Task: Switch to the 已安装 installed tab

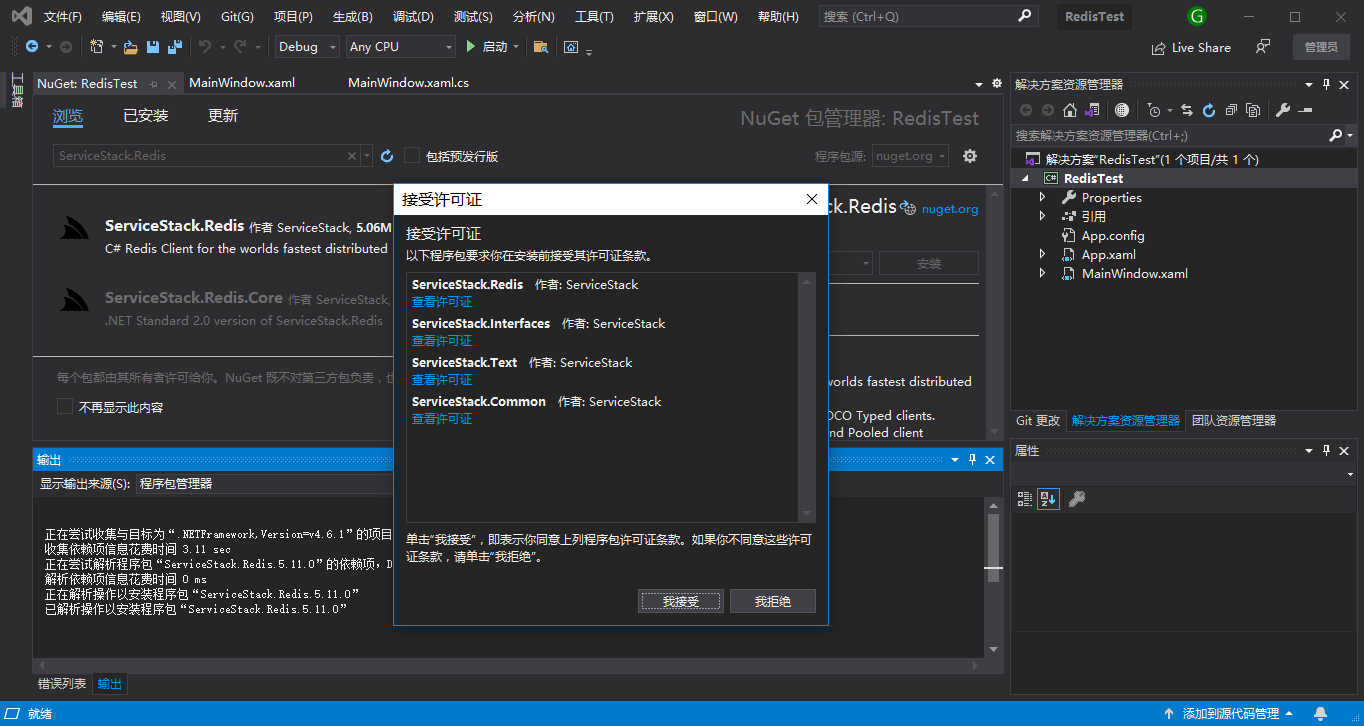Action: pos(146,116)
